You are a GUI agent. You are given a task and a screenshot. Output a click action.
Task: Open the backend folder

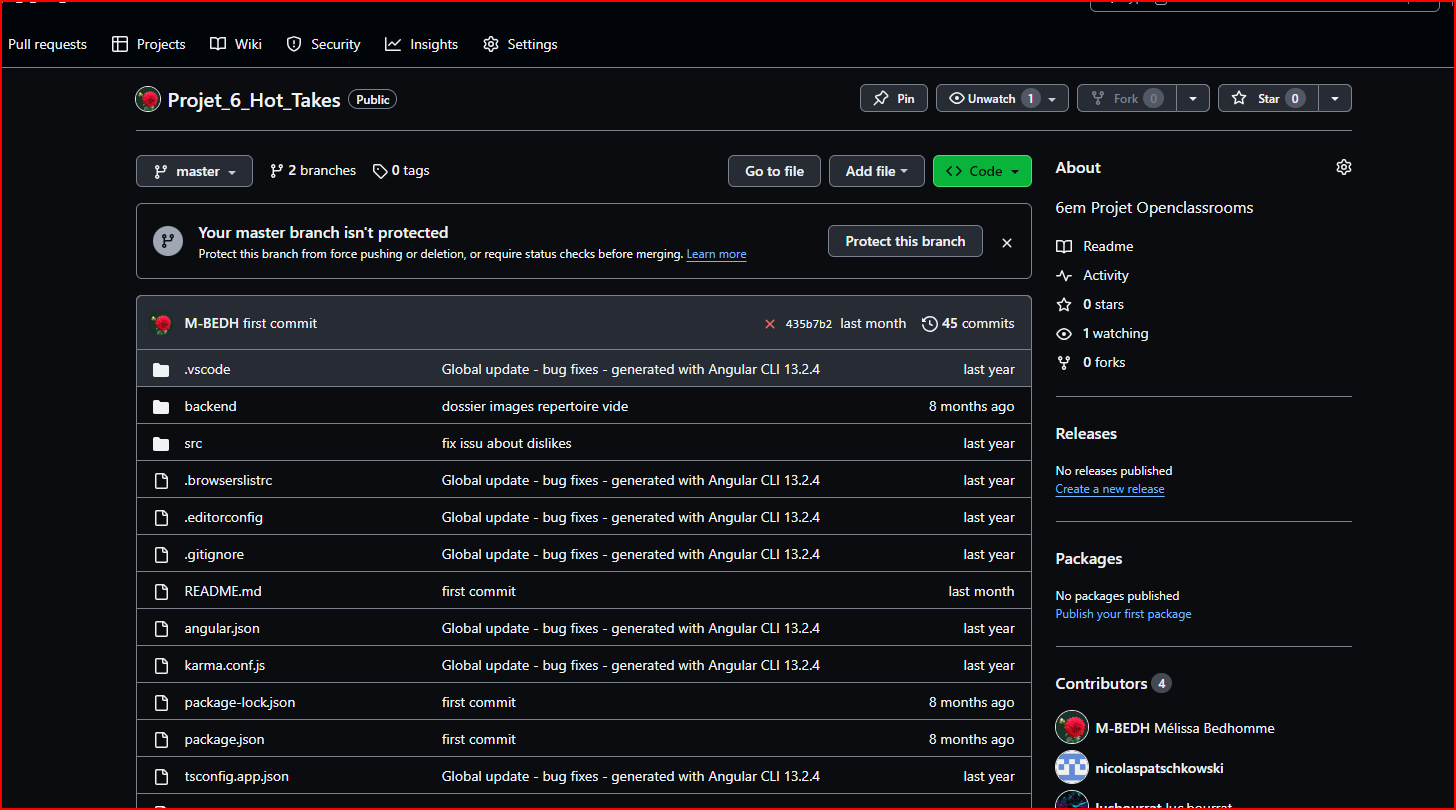[x=210, y=406]
